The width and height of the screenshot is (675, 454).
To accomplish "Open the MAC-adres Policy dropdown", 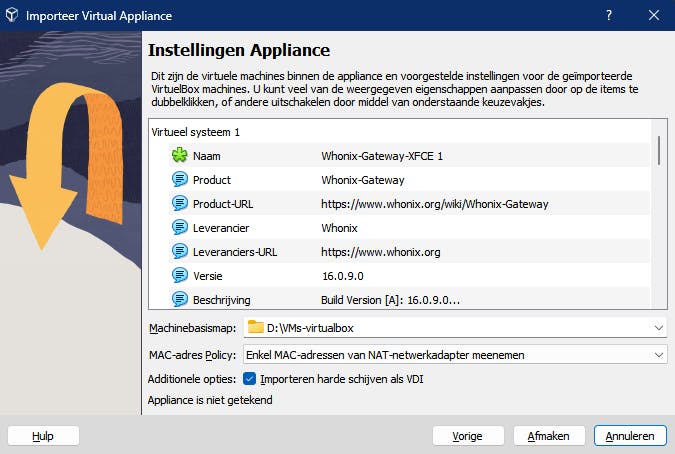I will [x=658, y=354].
